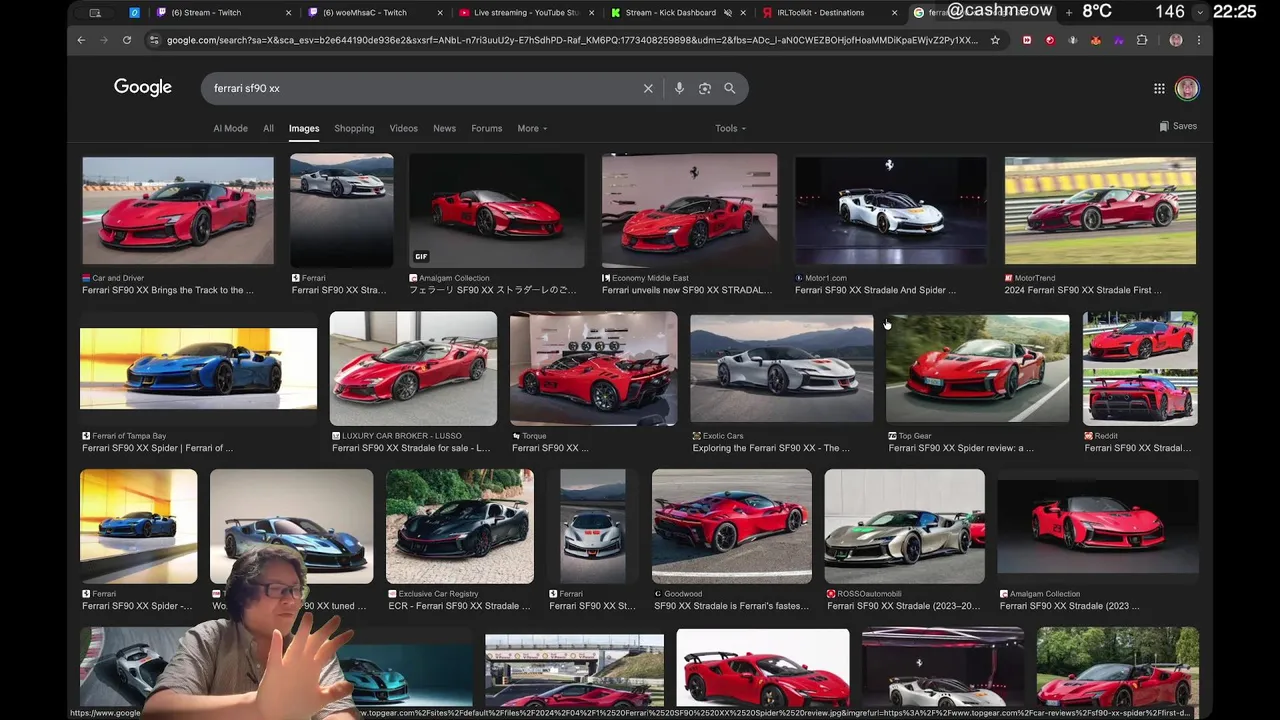Open the Google account profile avatar
The height and width of the screenshot is (720, 1280).
point(1187,88)
